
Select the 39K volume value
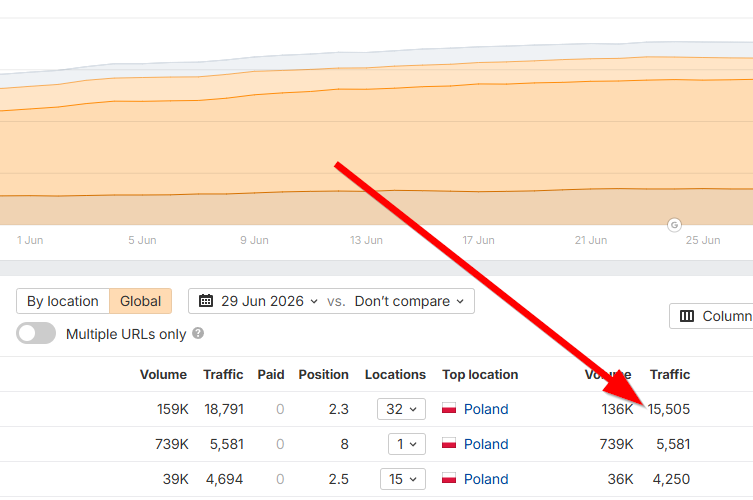[x=175, y=479]
